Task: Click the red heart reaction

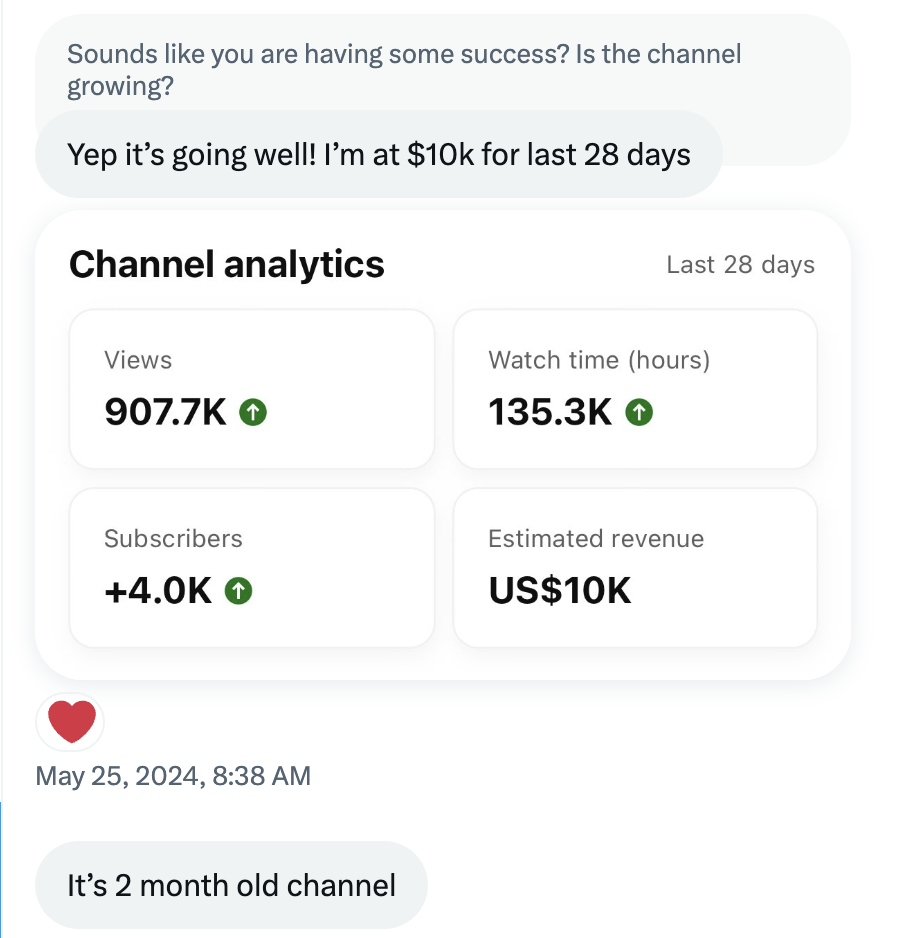Action: tap(71, 722)
